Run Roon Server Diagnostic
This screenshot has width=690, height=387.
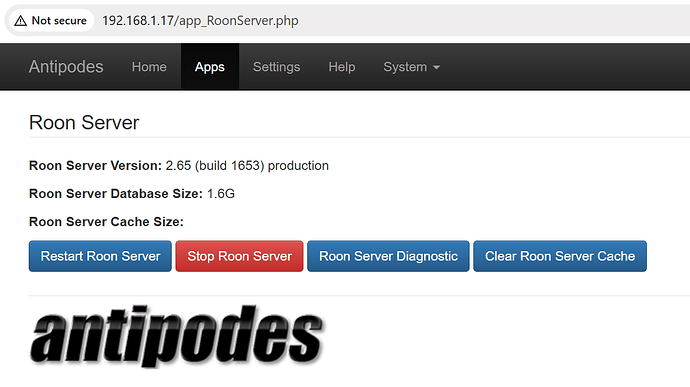coord(389,256)
